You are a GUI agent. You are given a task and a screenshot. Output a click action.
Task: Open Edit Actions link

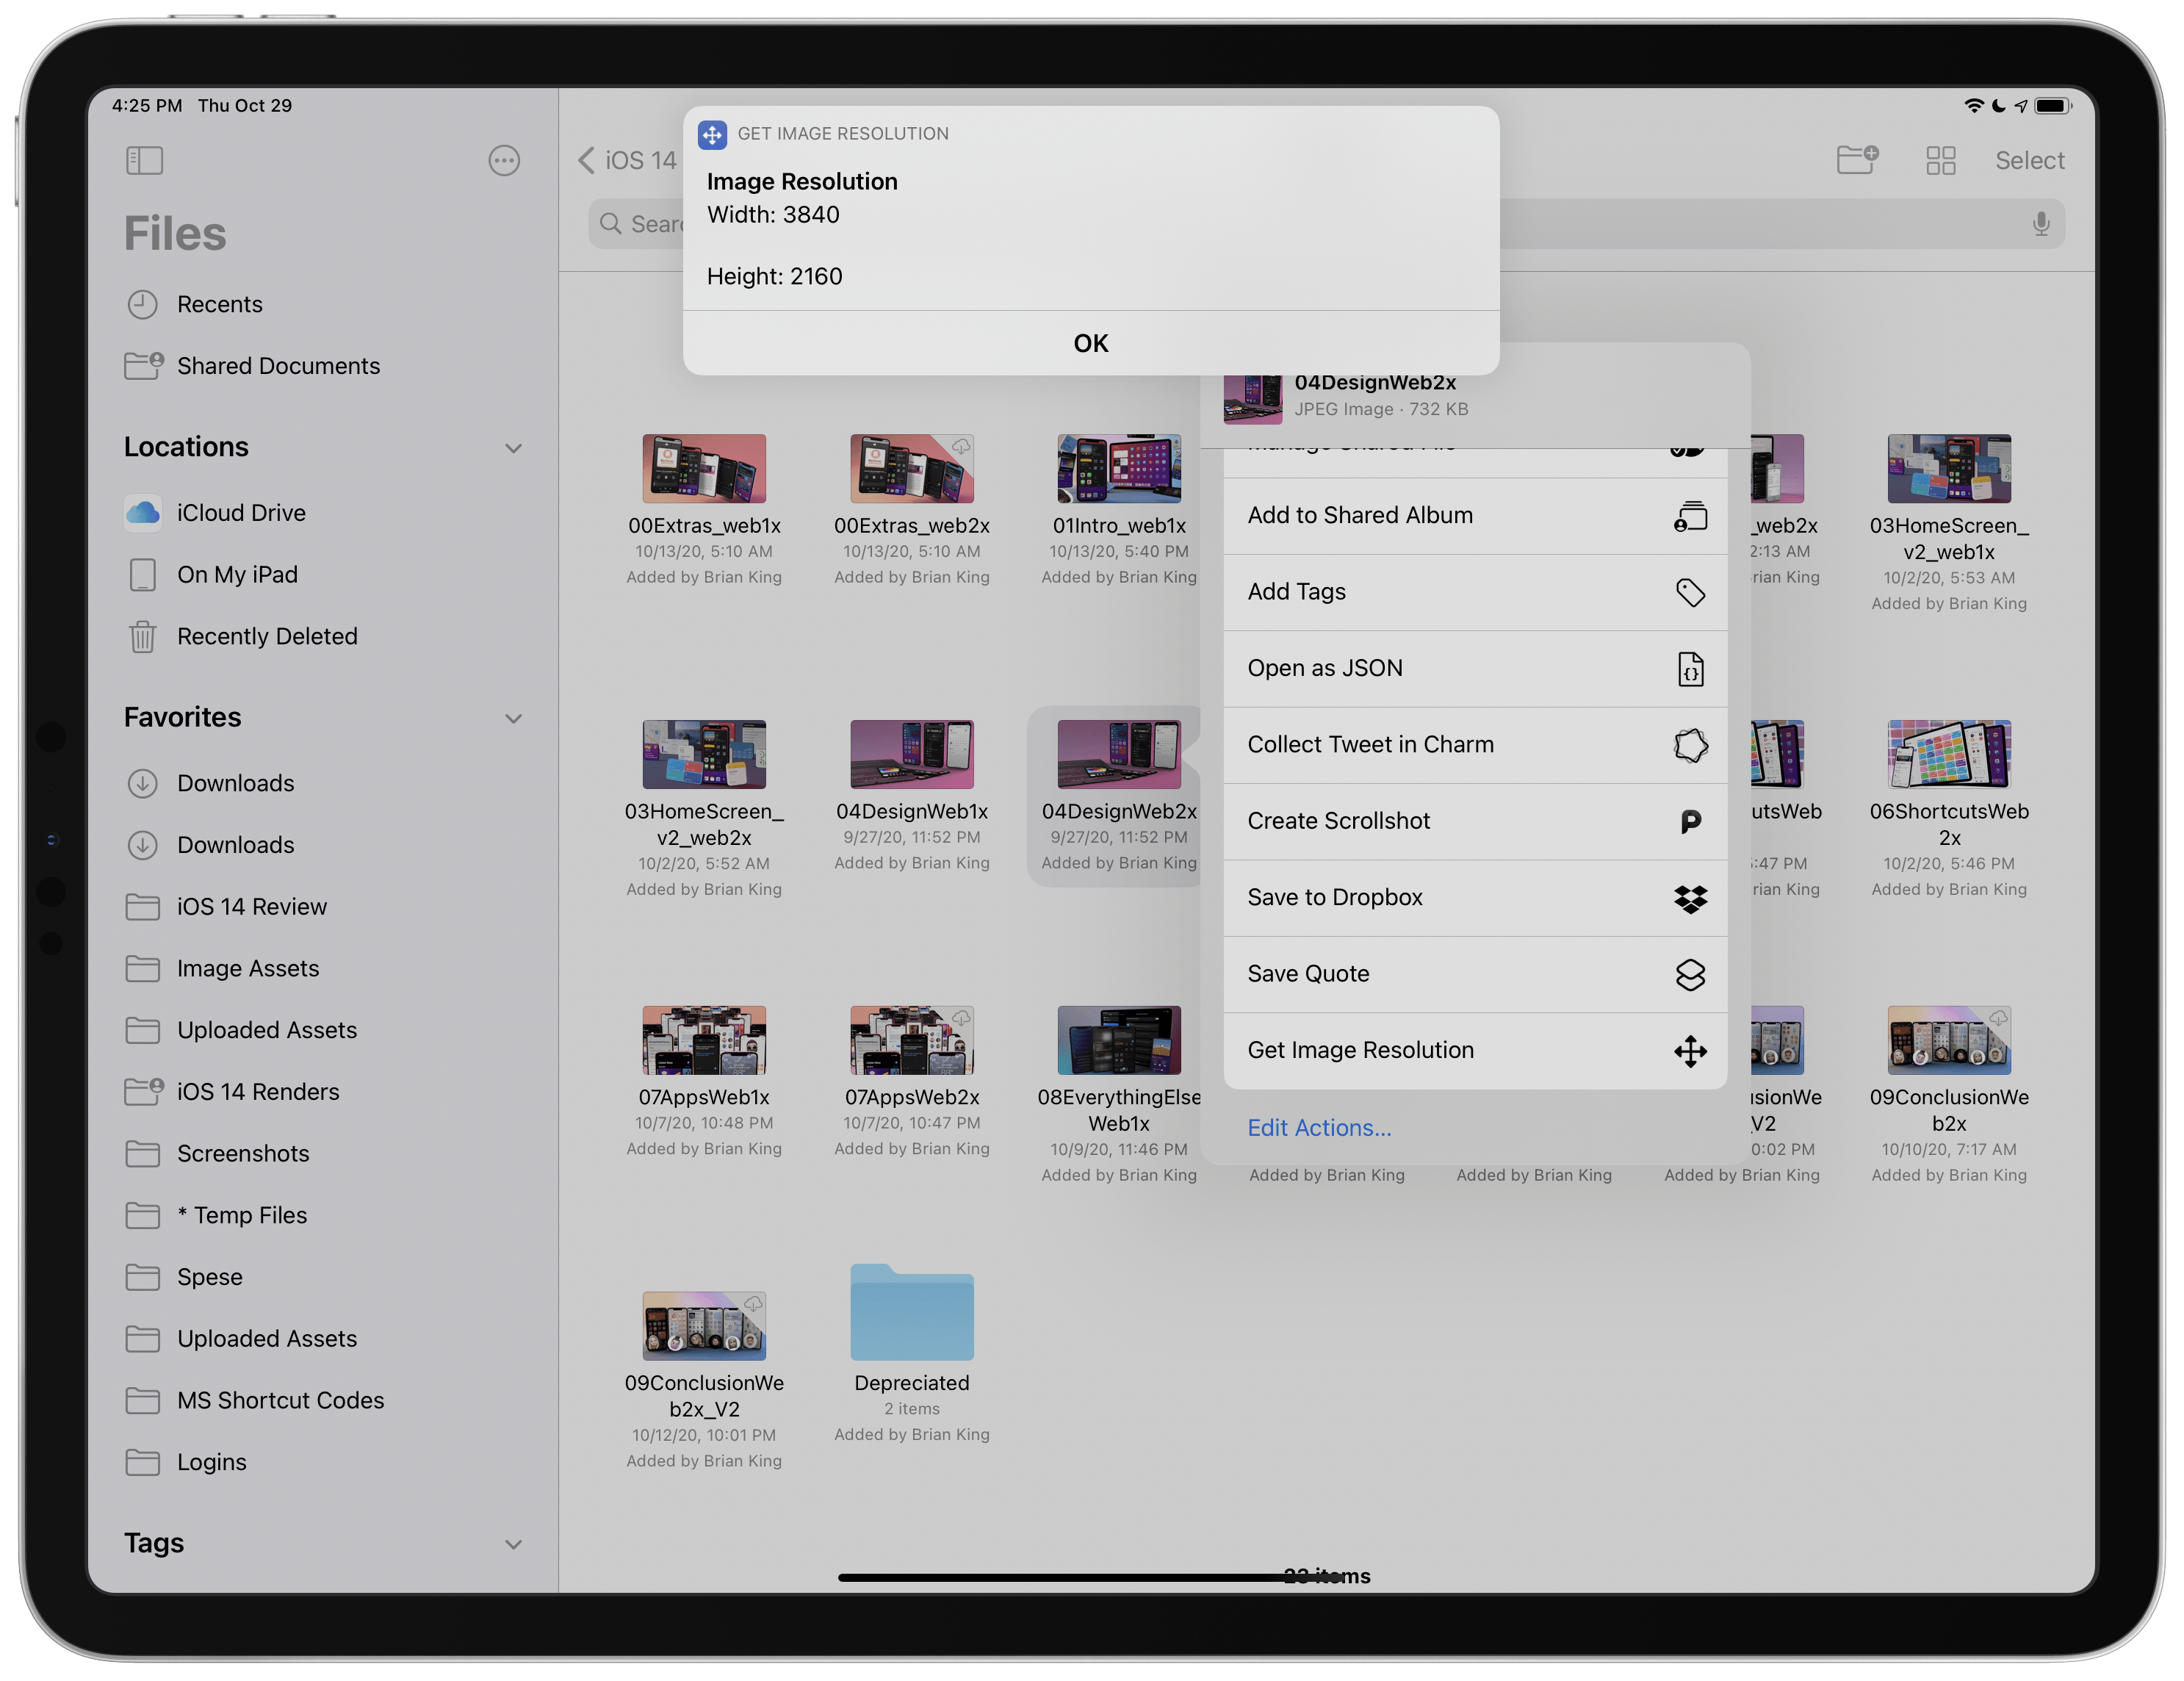(1319, 1128)
